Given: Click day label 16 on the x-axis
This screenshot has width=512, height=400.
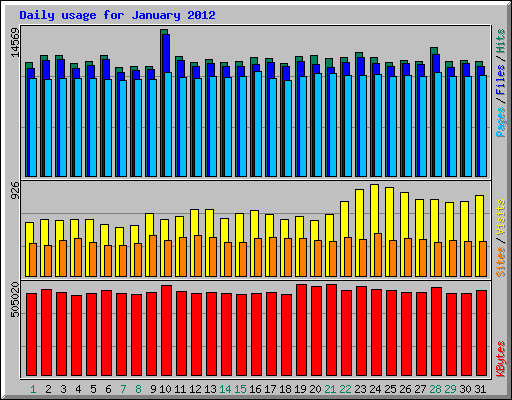Looking at the screenshot, I should click(255, 389).
